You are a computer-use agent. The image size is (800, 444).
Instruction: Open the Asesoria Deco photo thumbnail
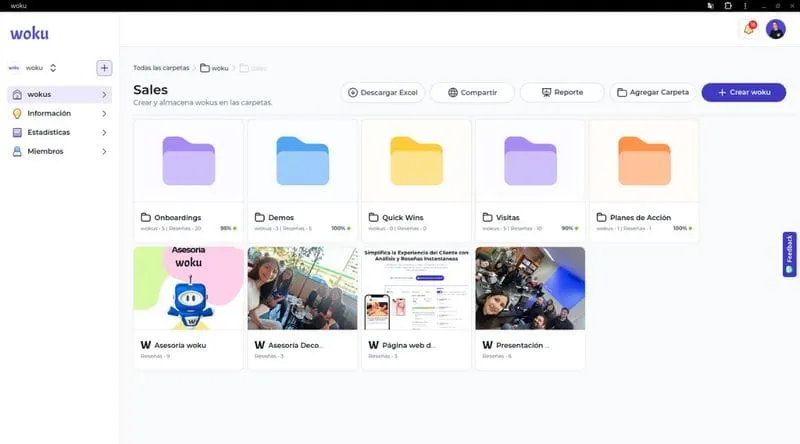tap(303, 288)
